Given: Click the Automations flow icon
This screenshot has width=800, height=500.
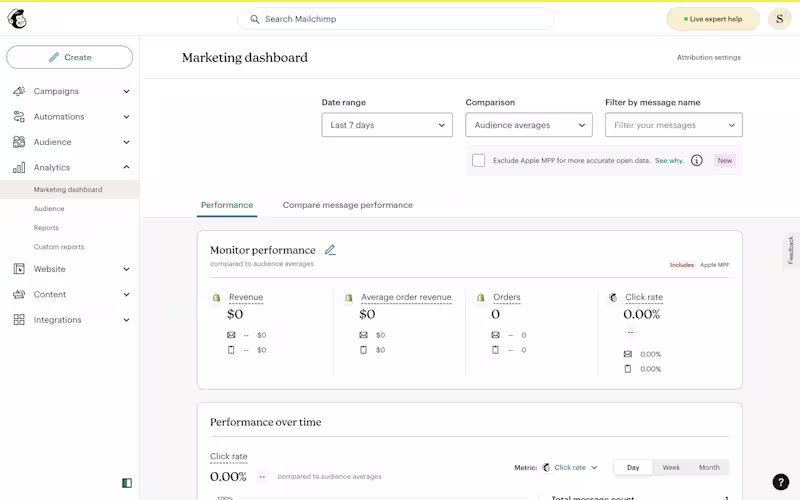Looking at the screenshot, I should click(19, 117).
